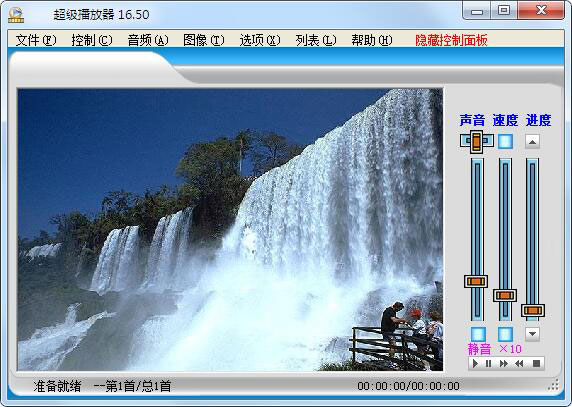Image resolution: width=572 pixels, height=407 pixels.
Task: Click the down arrow below progress slider
Action: point(532,334)
